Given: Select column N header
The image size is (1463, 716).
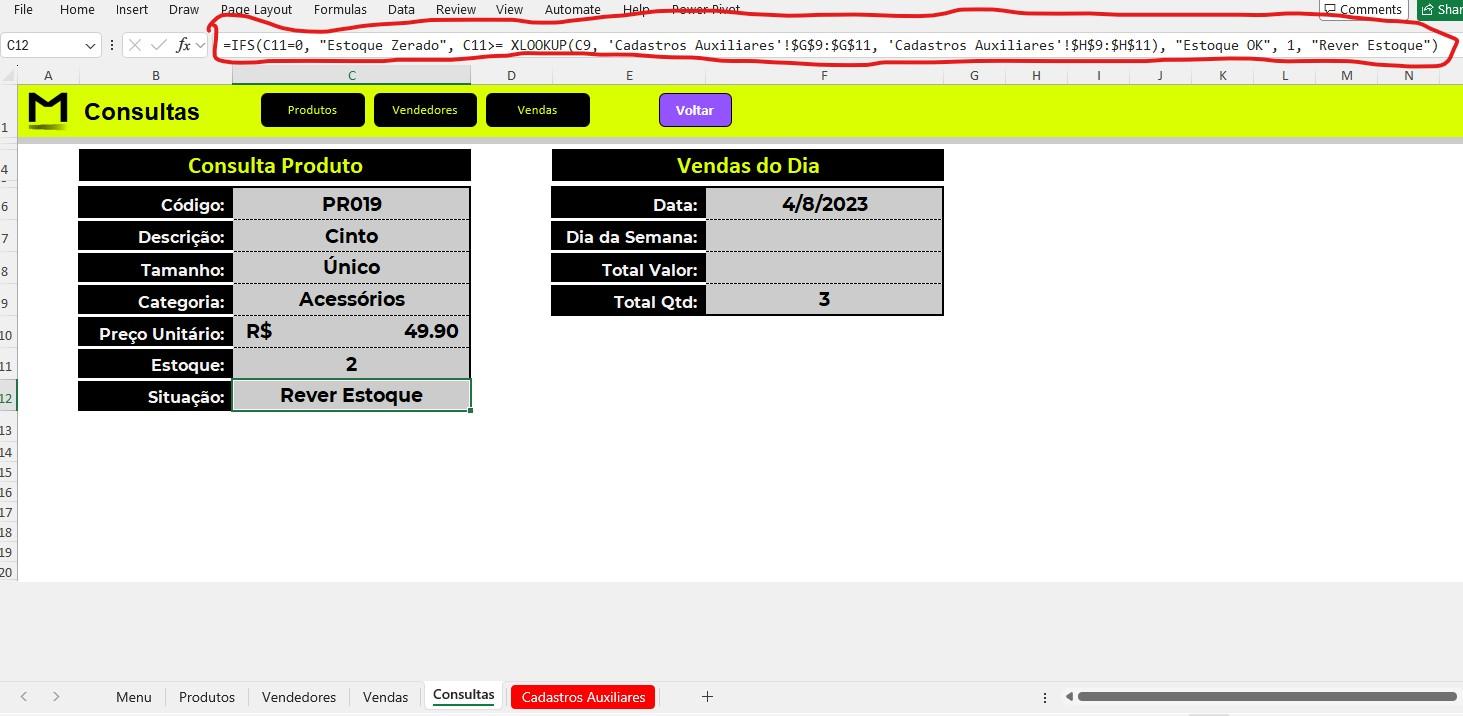Looking at the screenshot, I should click(x=1408, y=75).
